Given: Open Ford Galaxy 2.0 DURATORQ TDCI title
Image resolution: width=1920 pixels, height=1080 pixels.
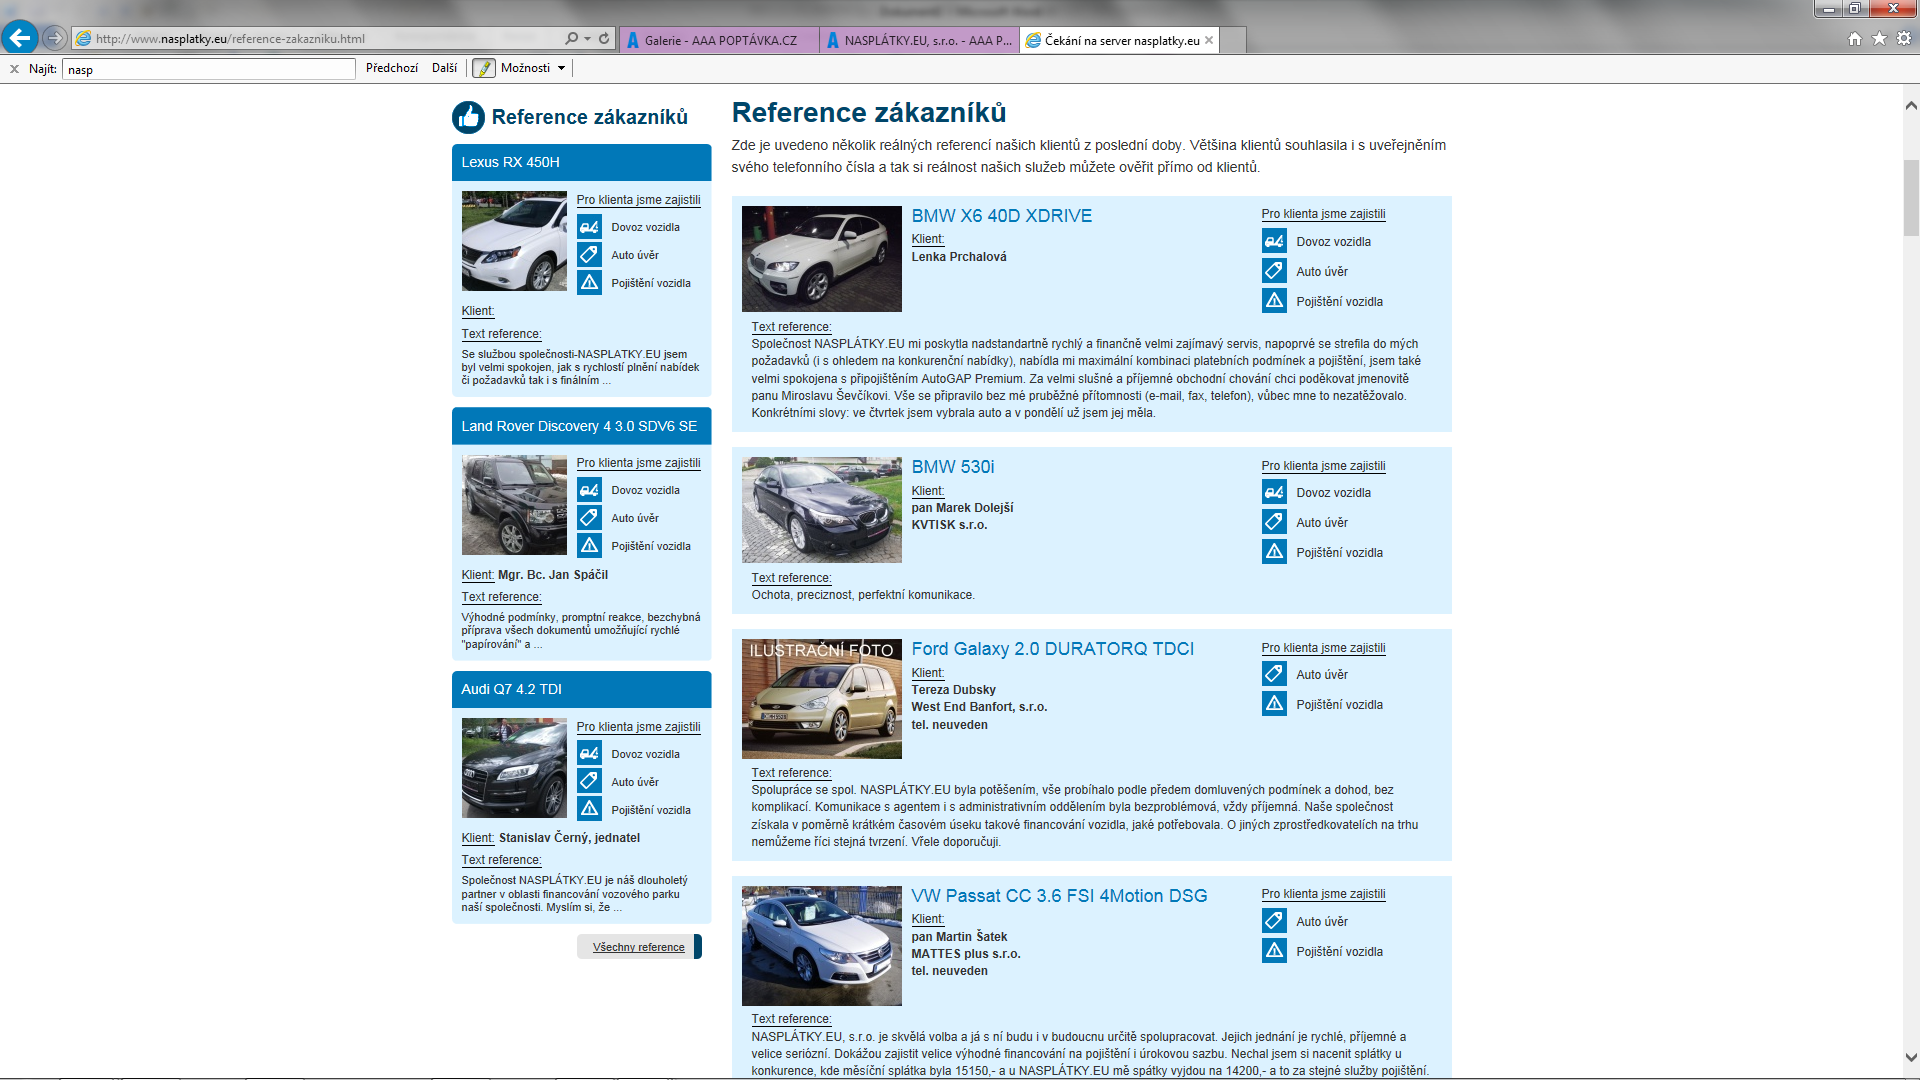Looking at the screenshot, I should pos(1052,649).
